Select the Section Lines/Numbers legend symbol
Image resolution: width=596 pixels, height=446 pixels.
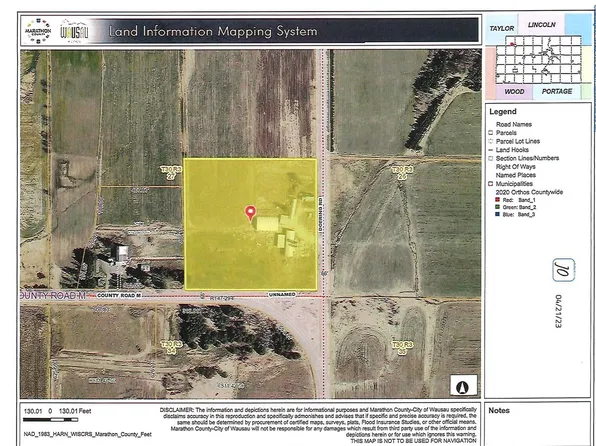click(x=491, y=158)
